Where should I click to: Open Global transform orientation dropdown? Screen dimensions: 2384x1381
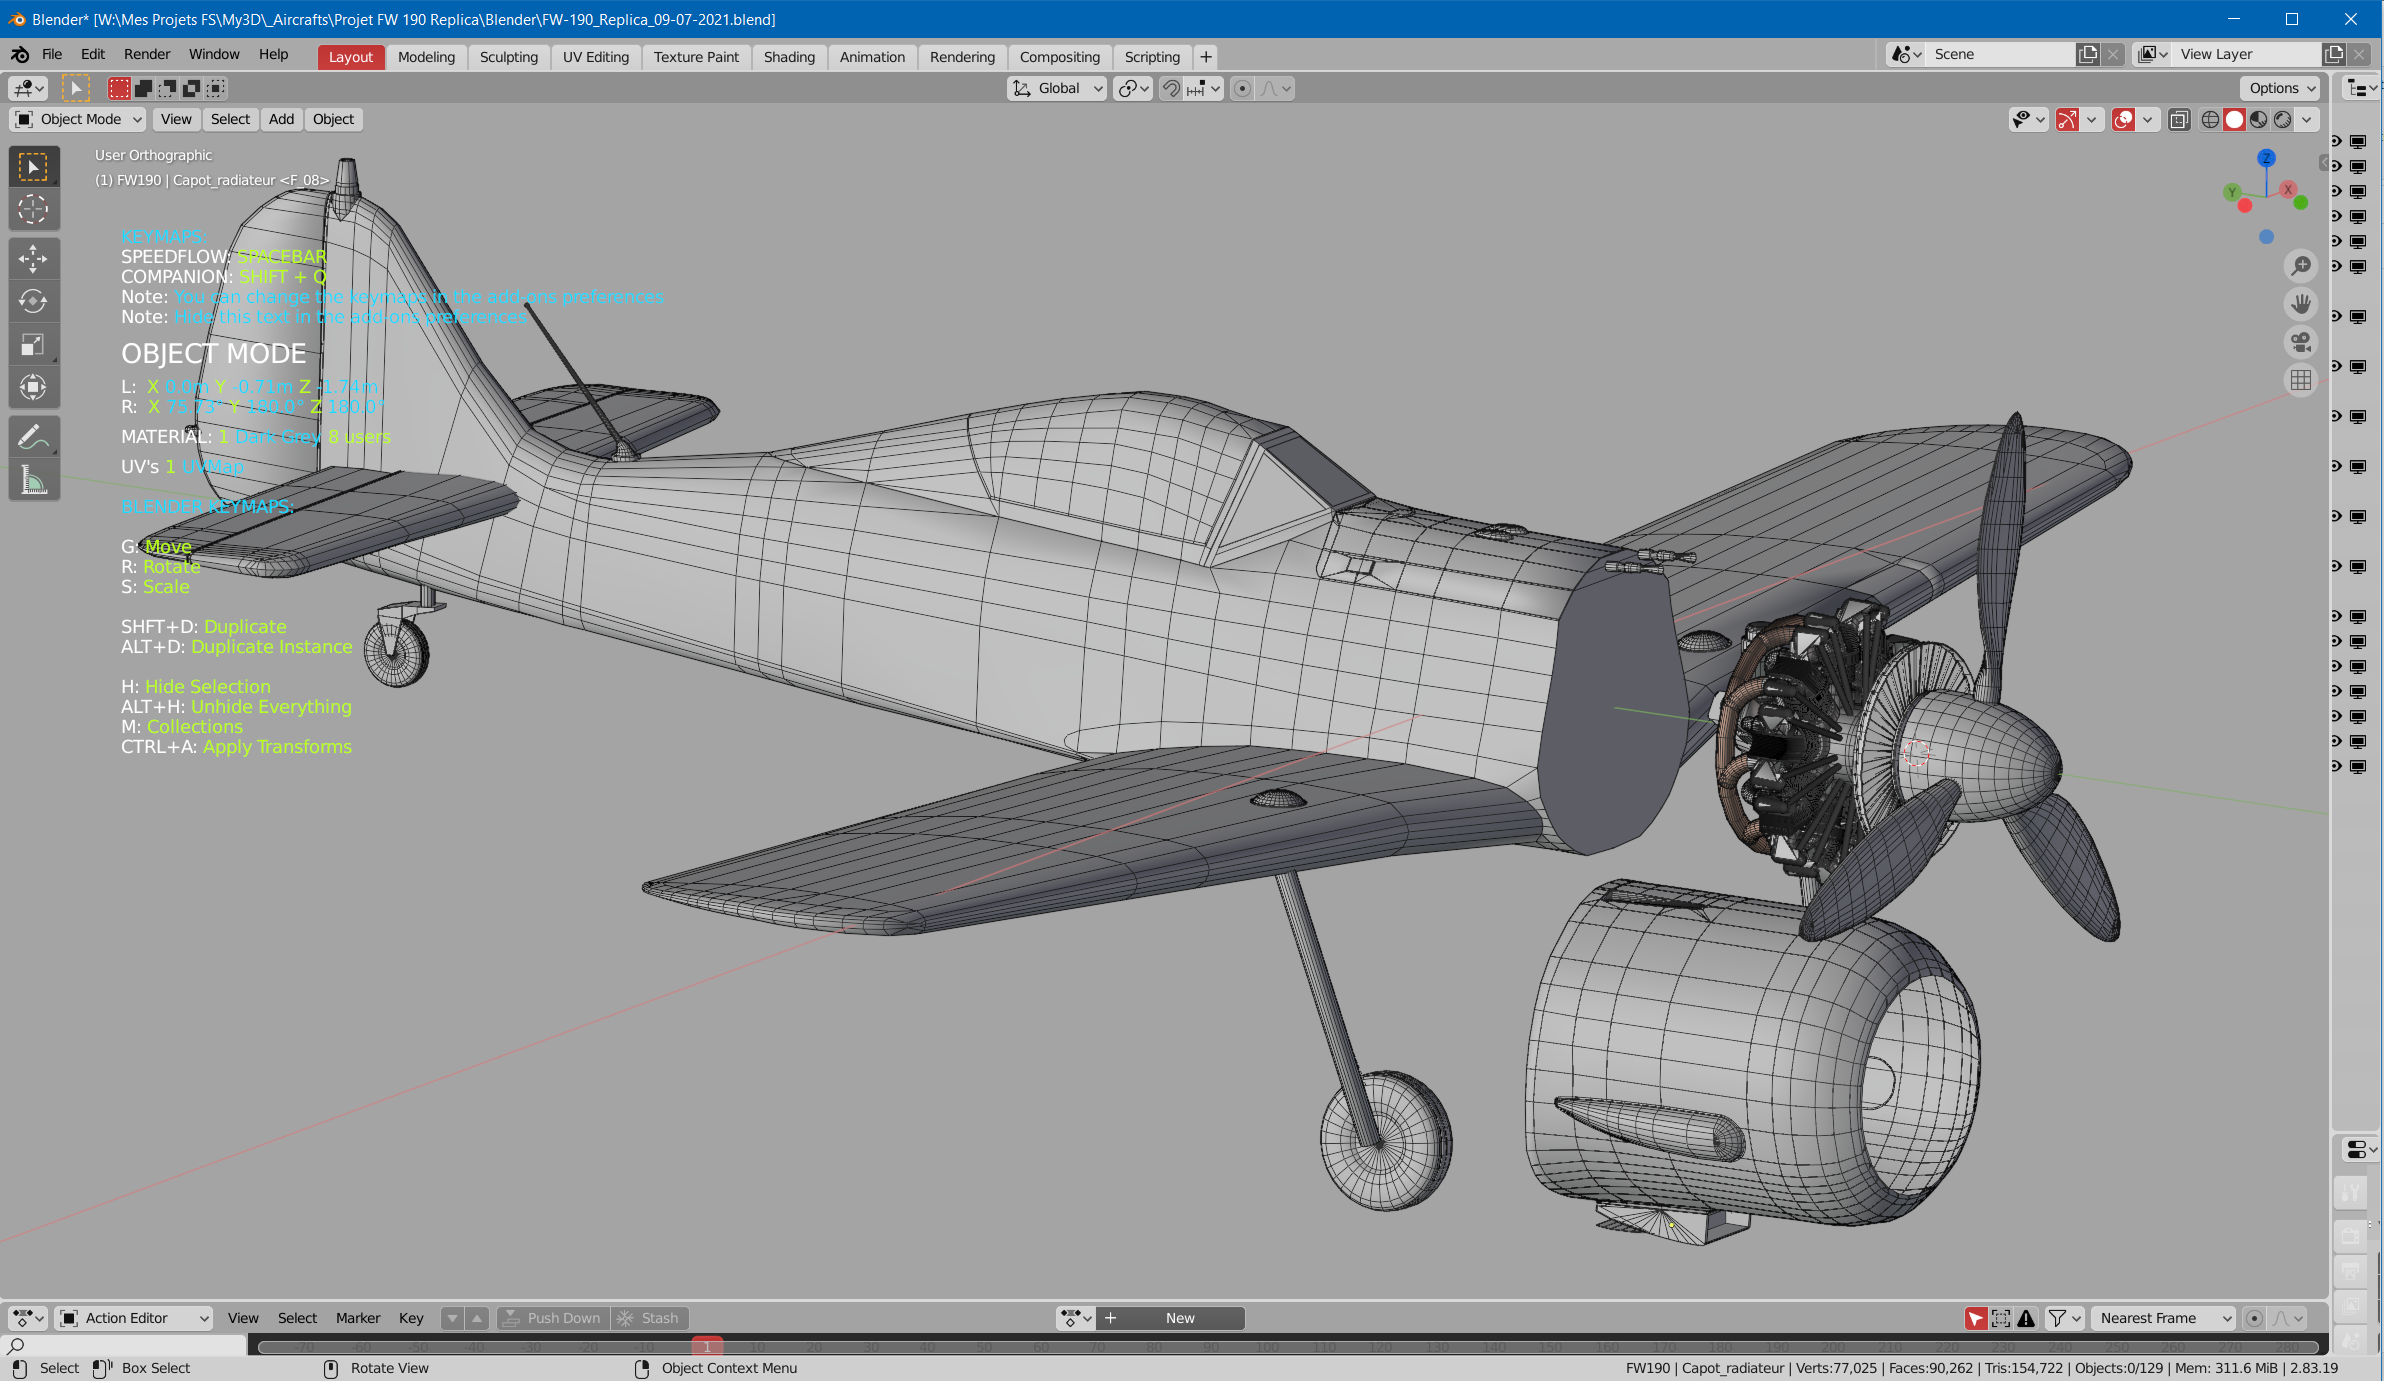coord(1057,89)
